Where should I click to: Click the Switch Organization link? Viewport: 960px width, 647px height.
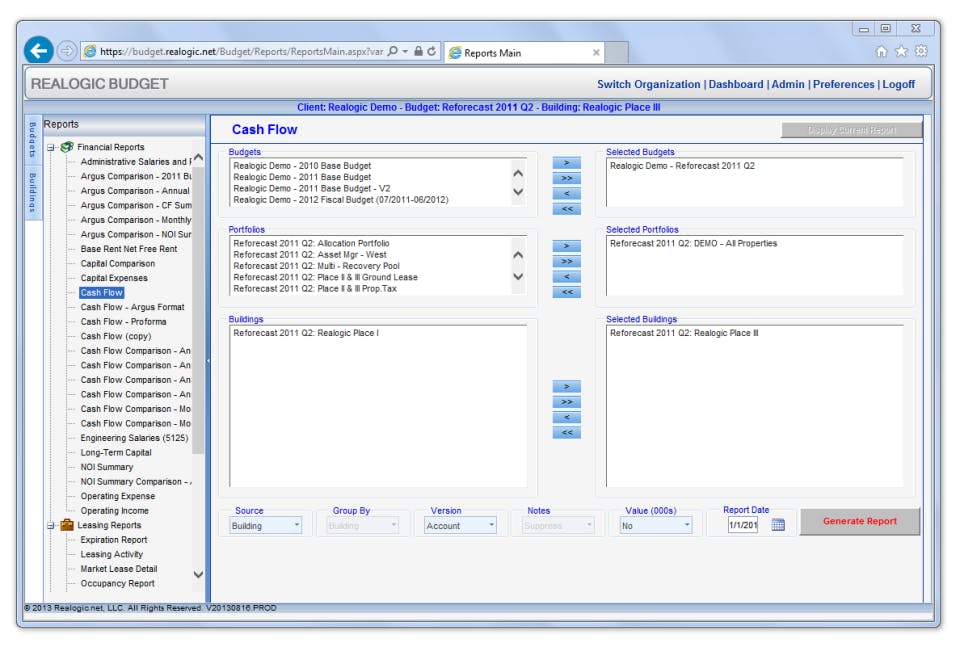pyautogui.click(x=648, y=84)
